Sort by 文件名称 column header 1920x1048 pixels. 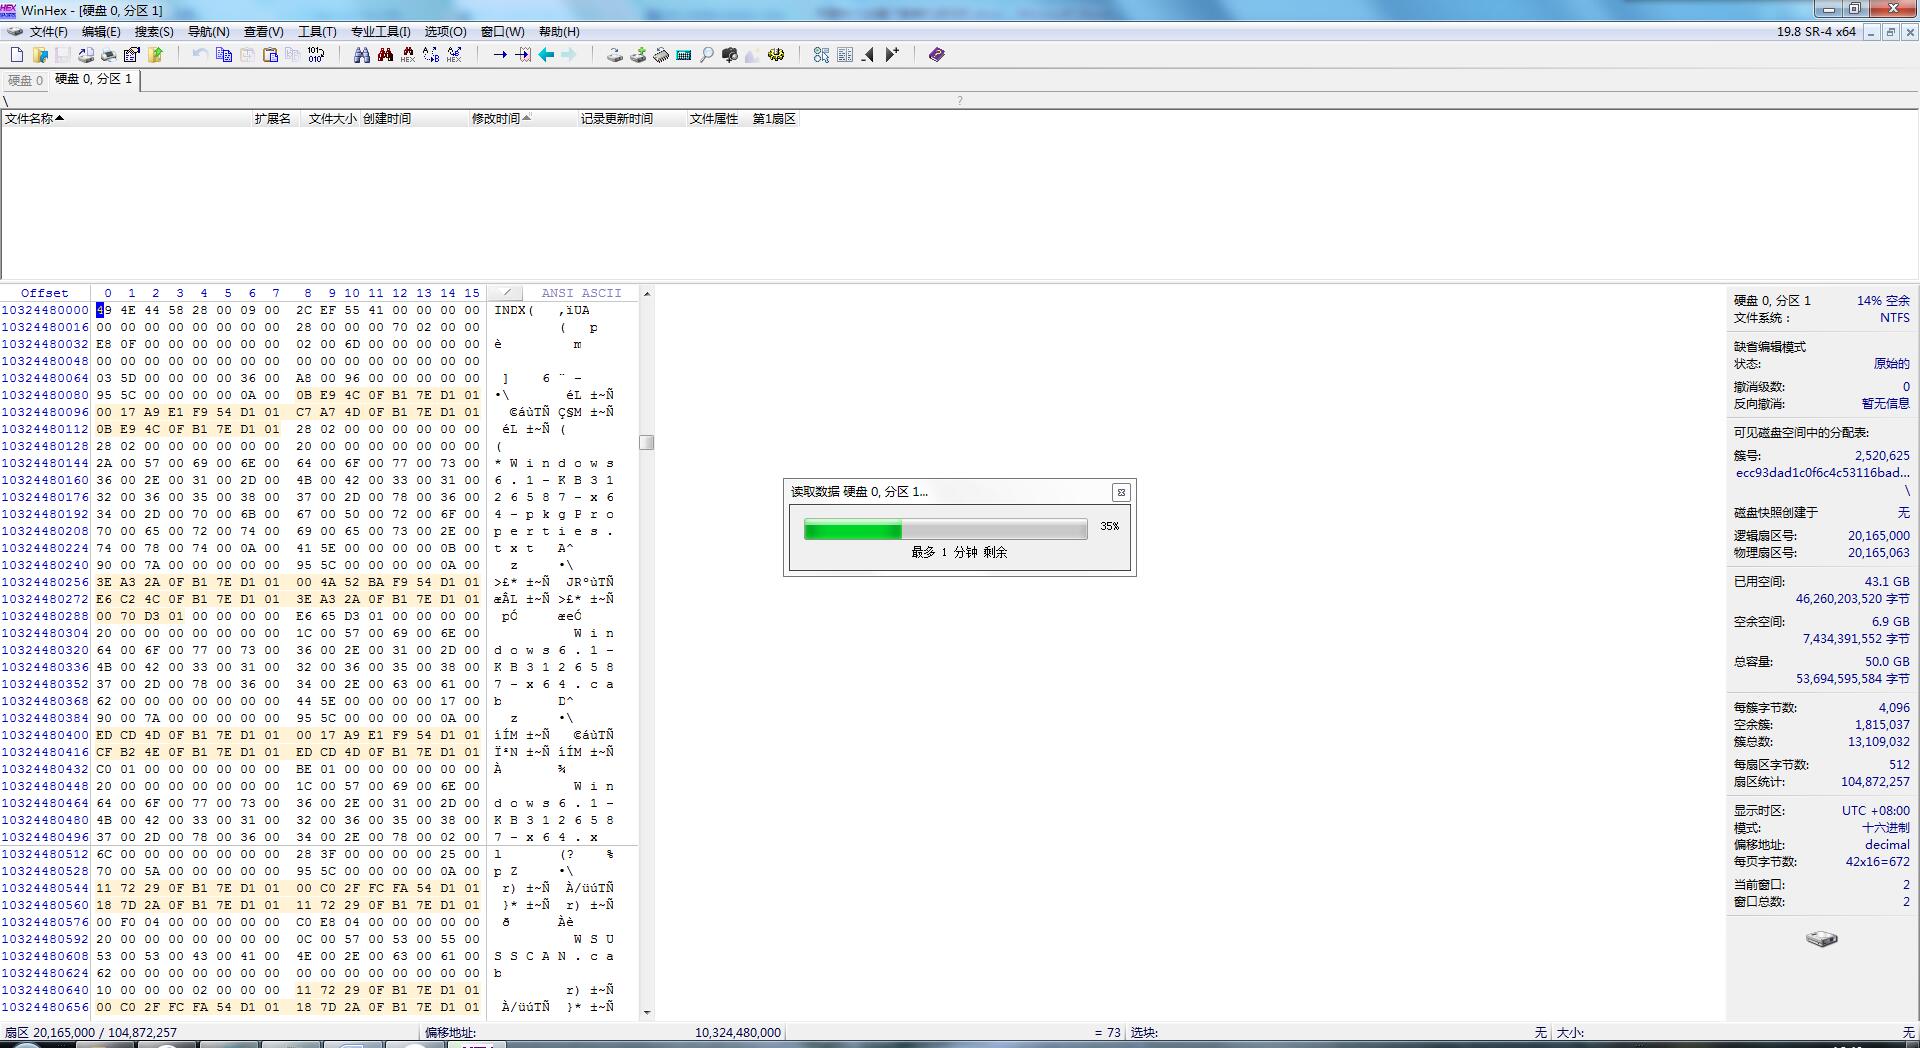[126, 119]
